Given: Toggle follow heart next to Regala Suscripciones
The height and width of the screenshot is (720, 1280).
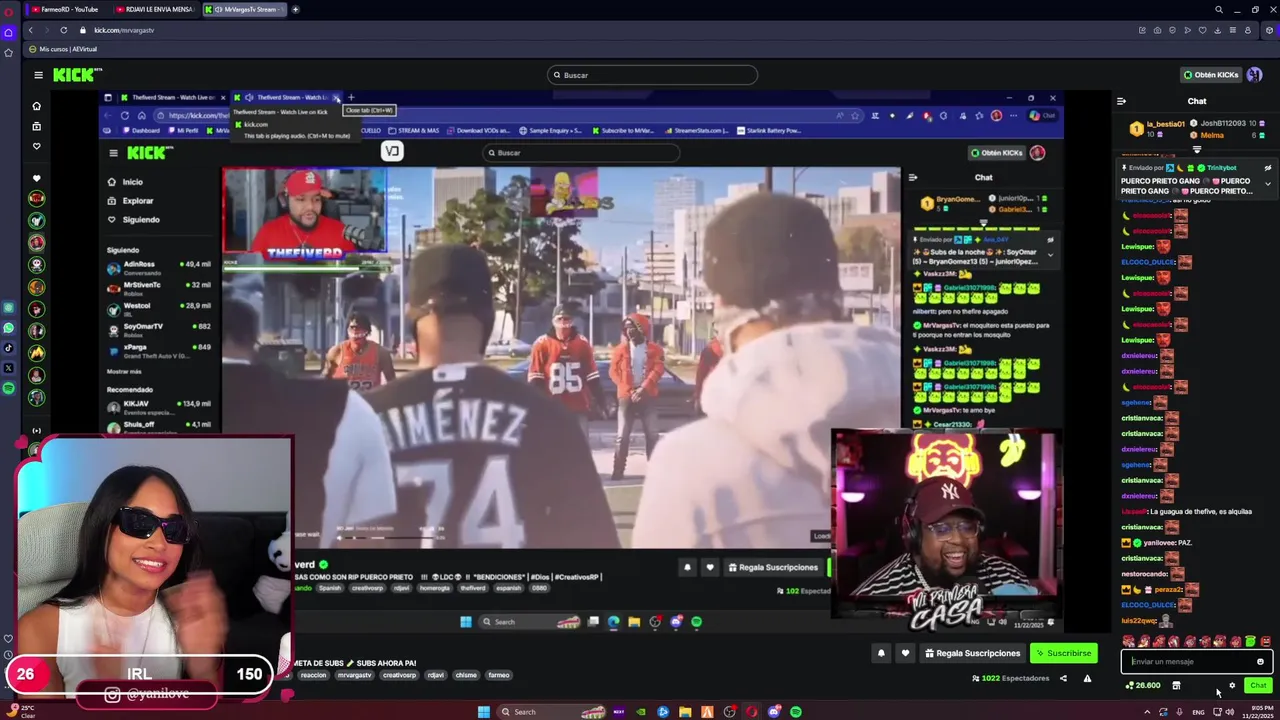Looking at the screenshot, I should [x=905, y=653].
